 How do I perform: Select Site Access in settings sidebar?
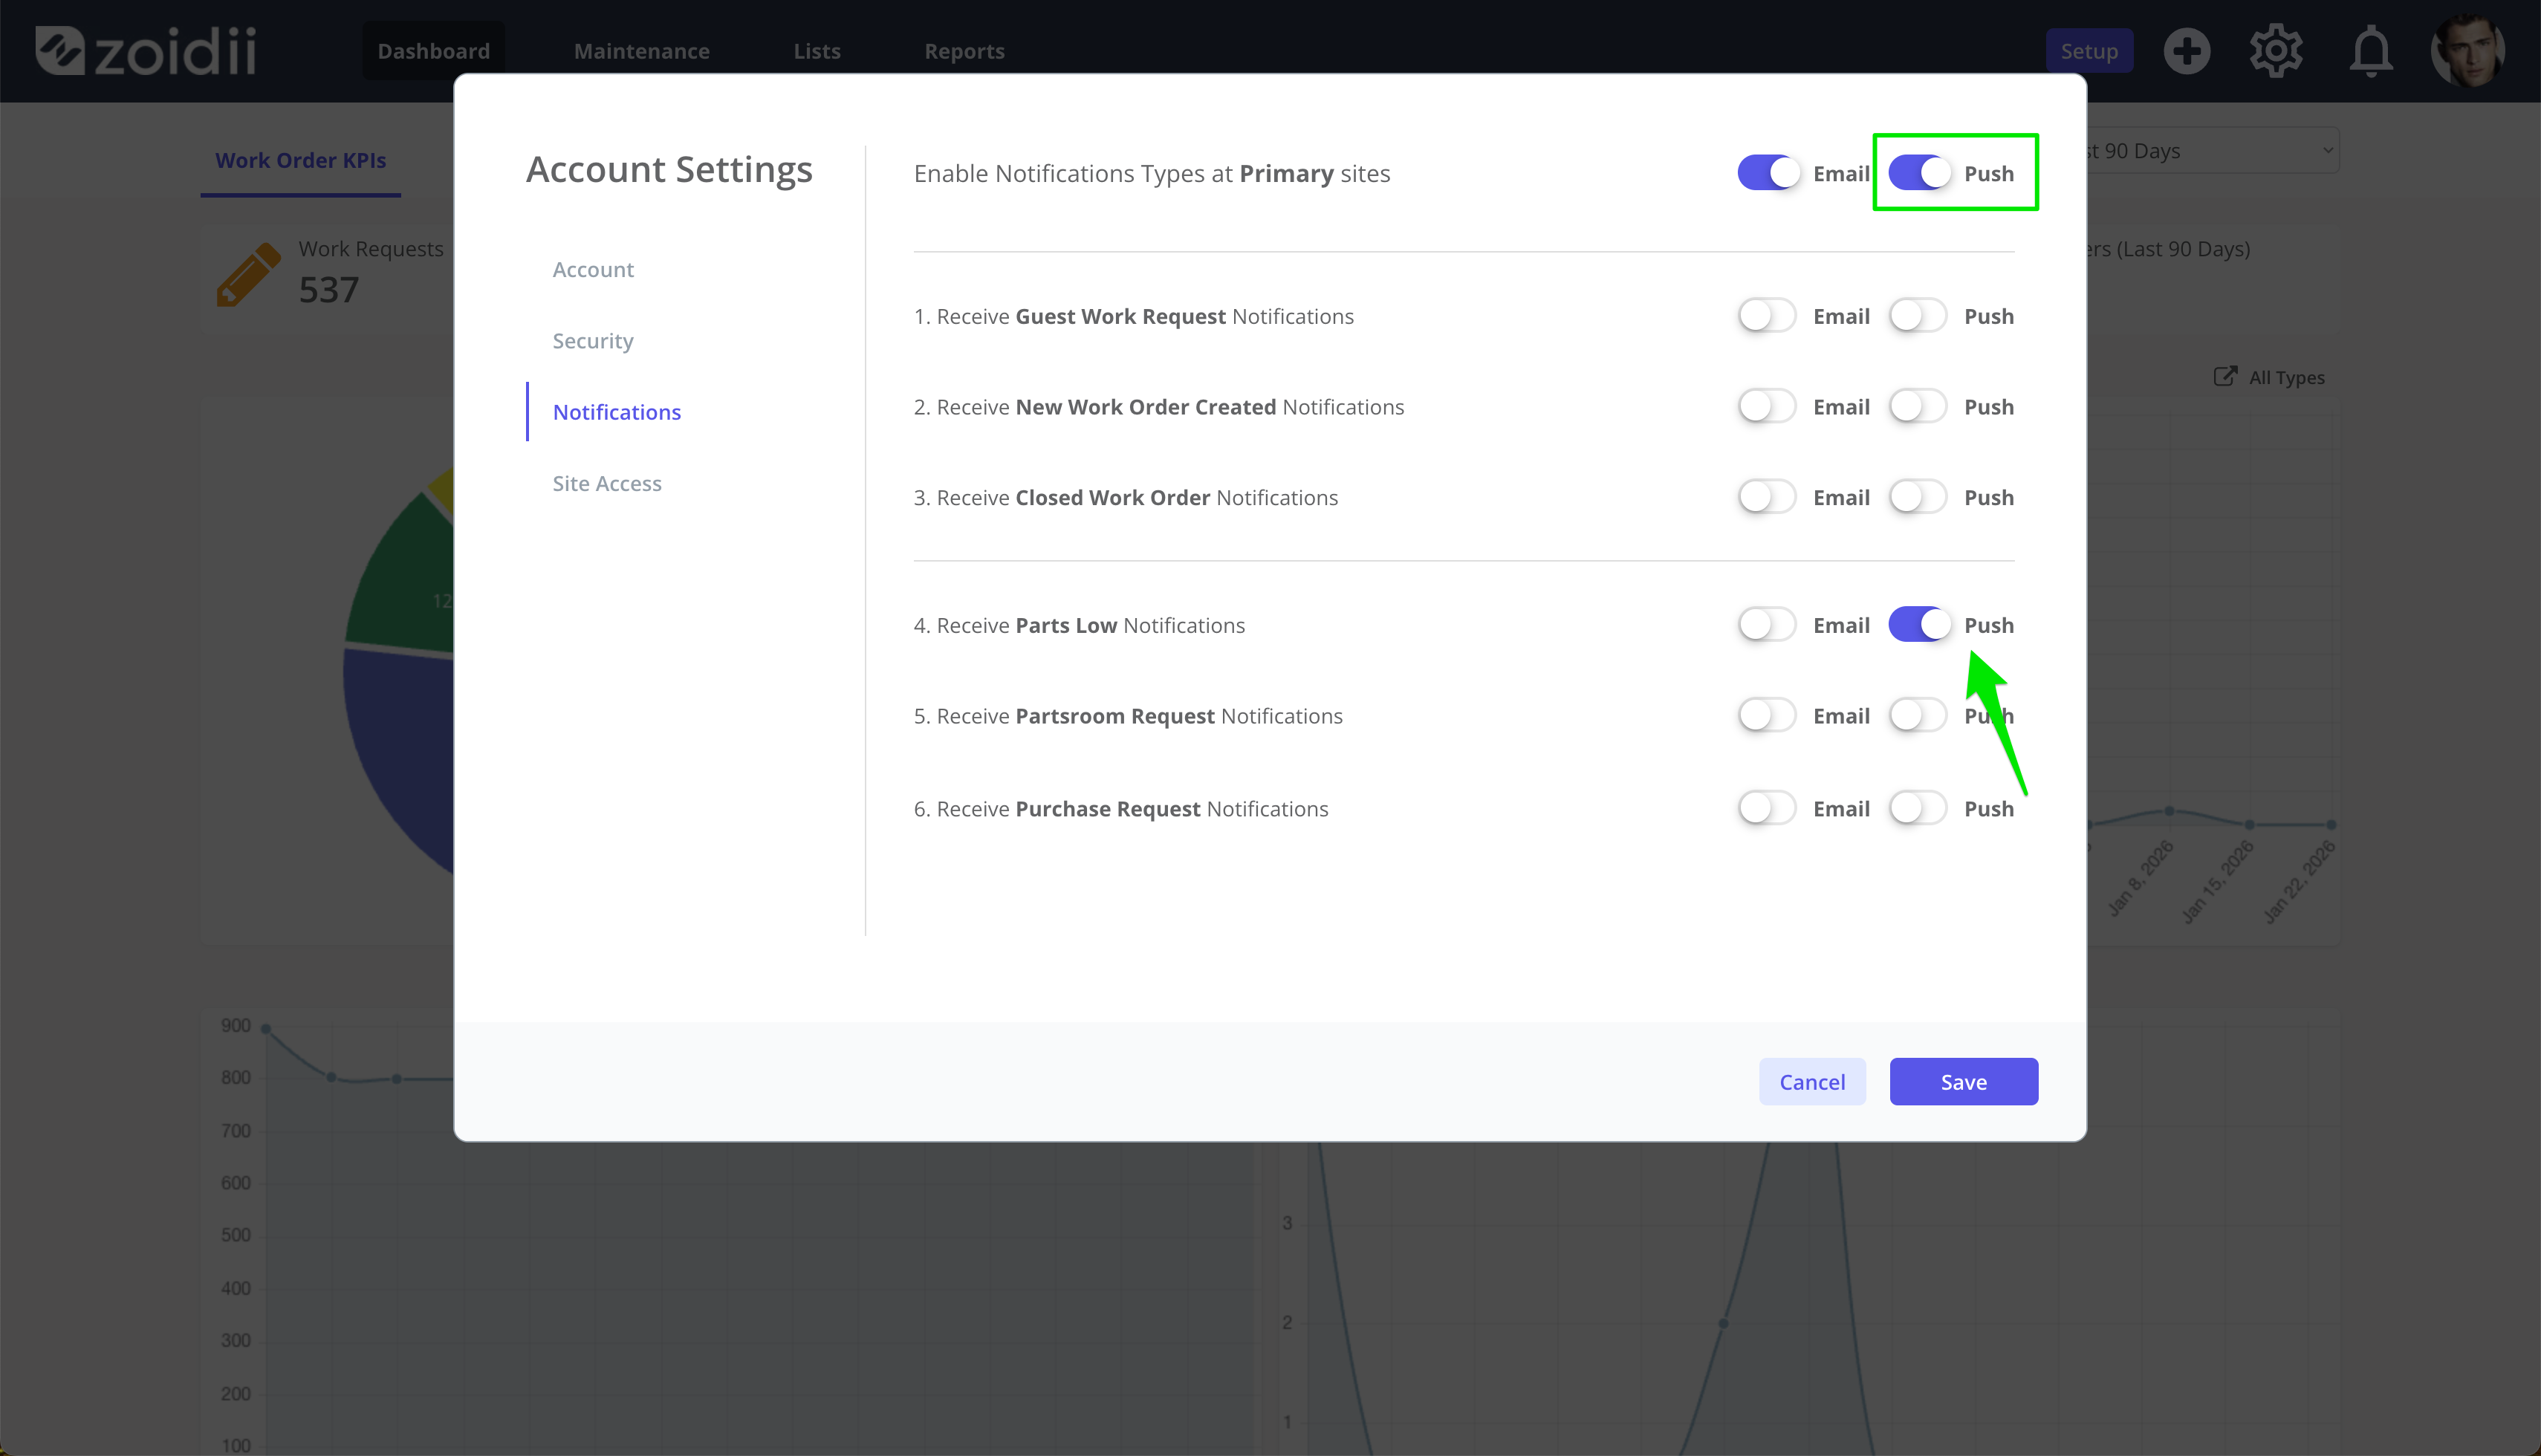(x=607, y=483)
